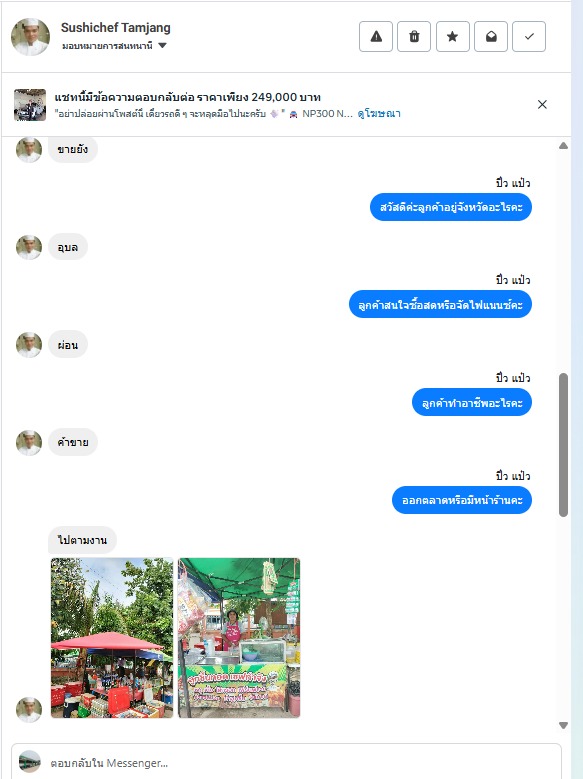The height and width of the screenshot is (779, 583).
Task: Open the ดูโฆษณา link
Action: tap(379, 114)
